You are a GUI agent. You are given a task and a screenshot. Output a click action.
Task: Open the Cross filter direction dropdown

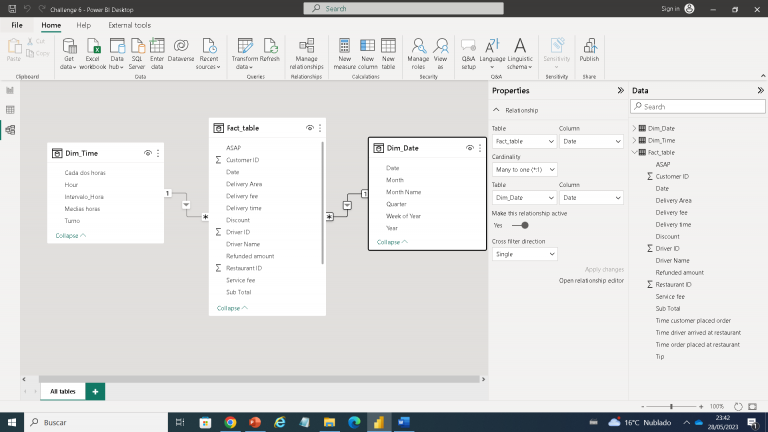[524, 254]
